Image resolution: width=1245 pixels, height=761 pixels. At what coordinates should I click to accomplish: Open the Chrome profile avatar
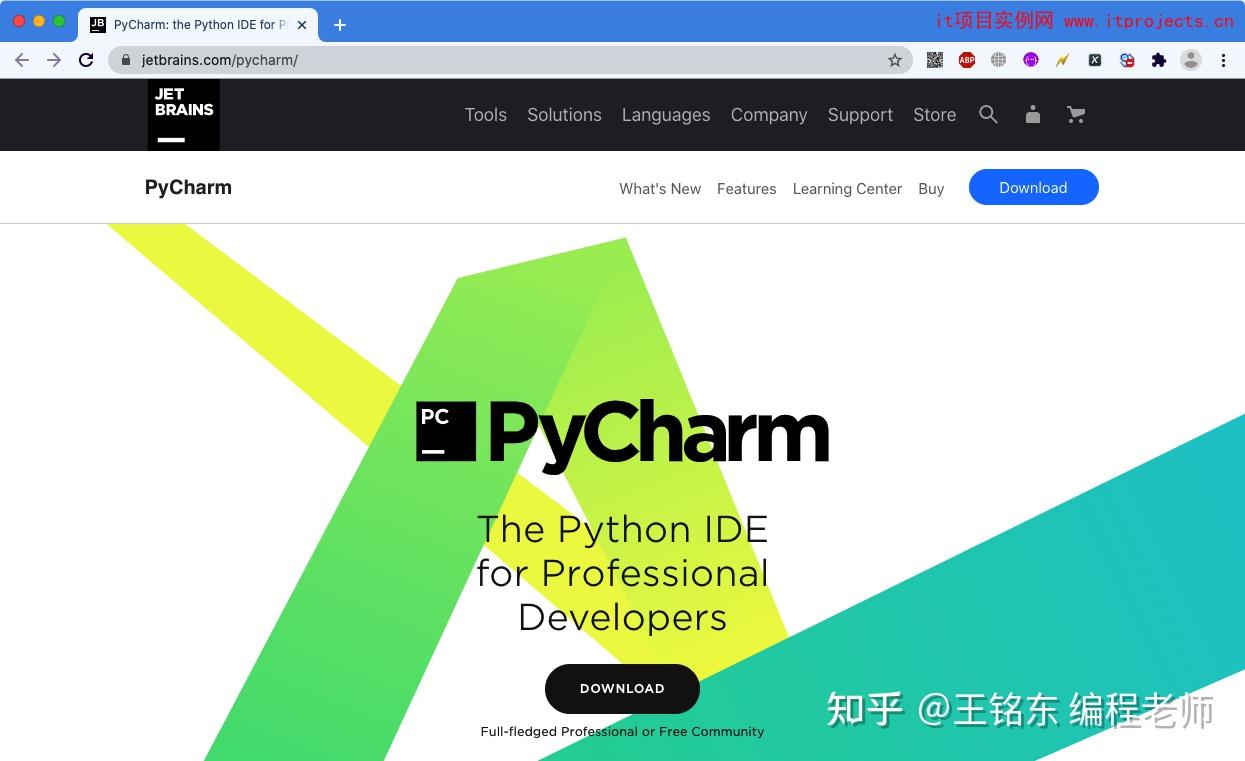click(x=1191, y=60)
